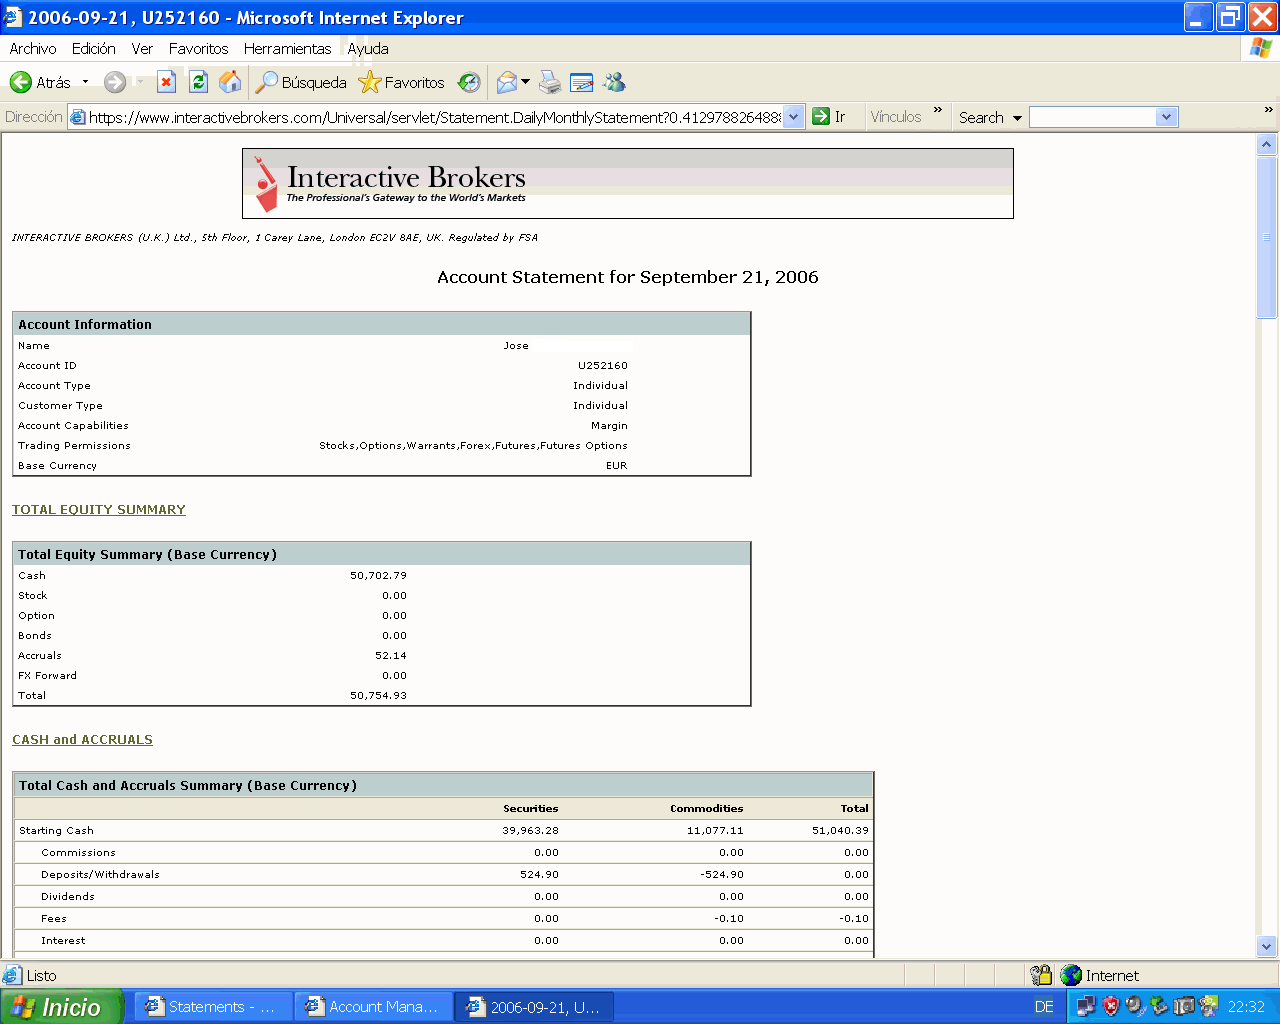Click the Search toolbar text box
Viewport: 1280px width, 1024px height.
1092,117
